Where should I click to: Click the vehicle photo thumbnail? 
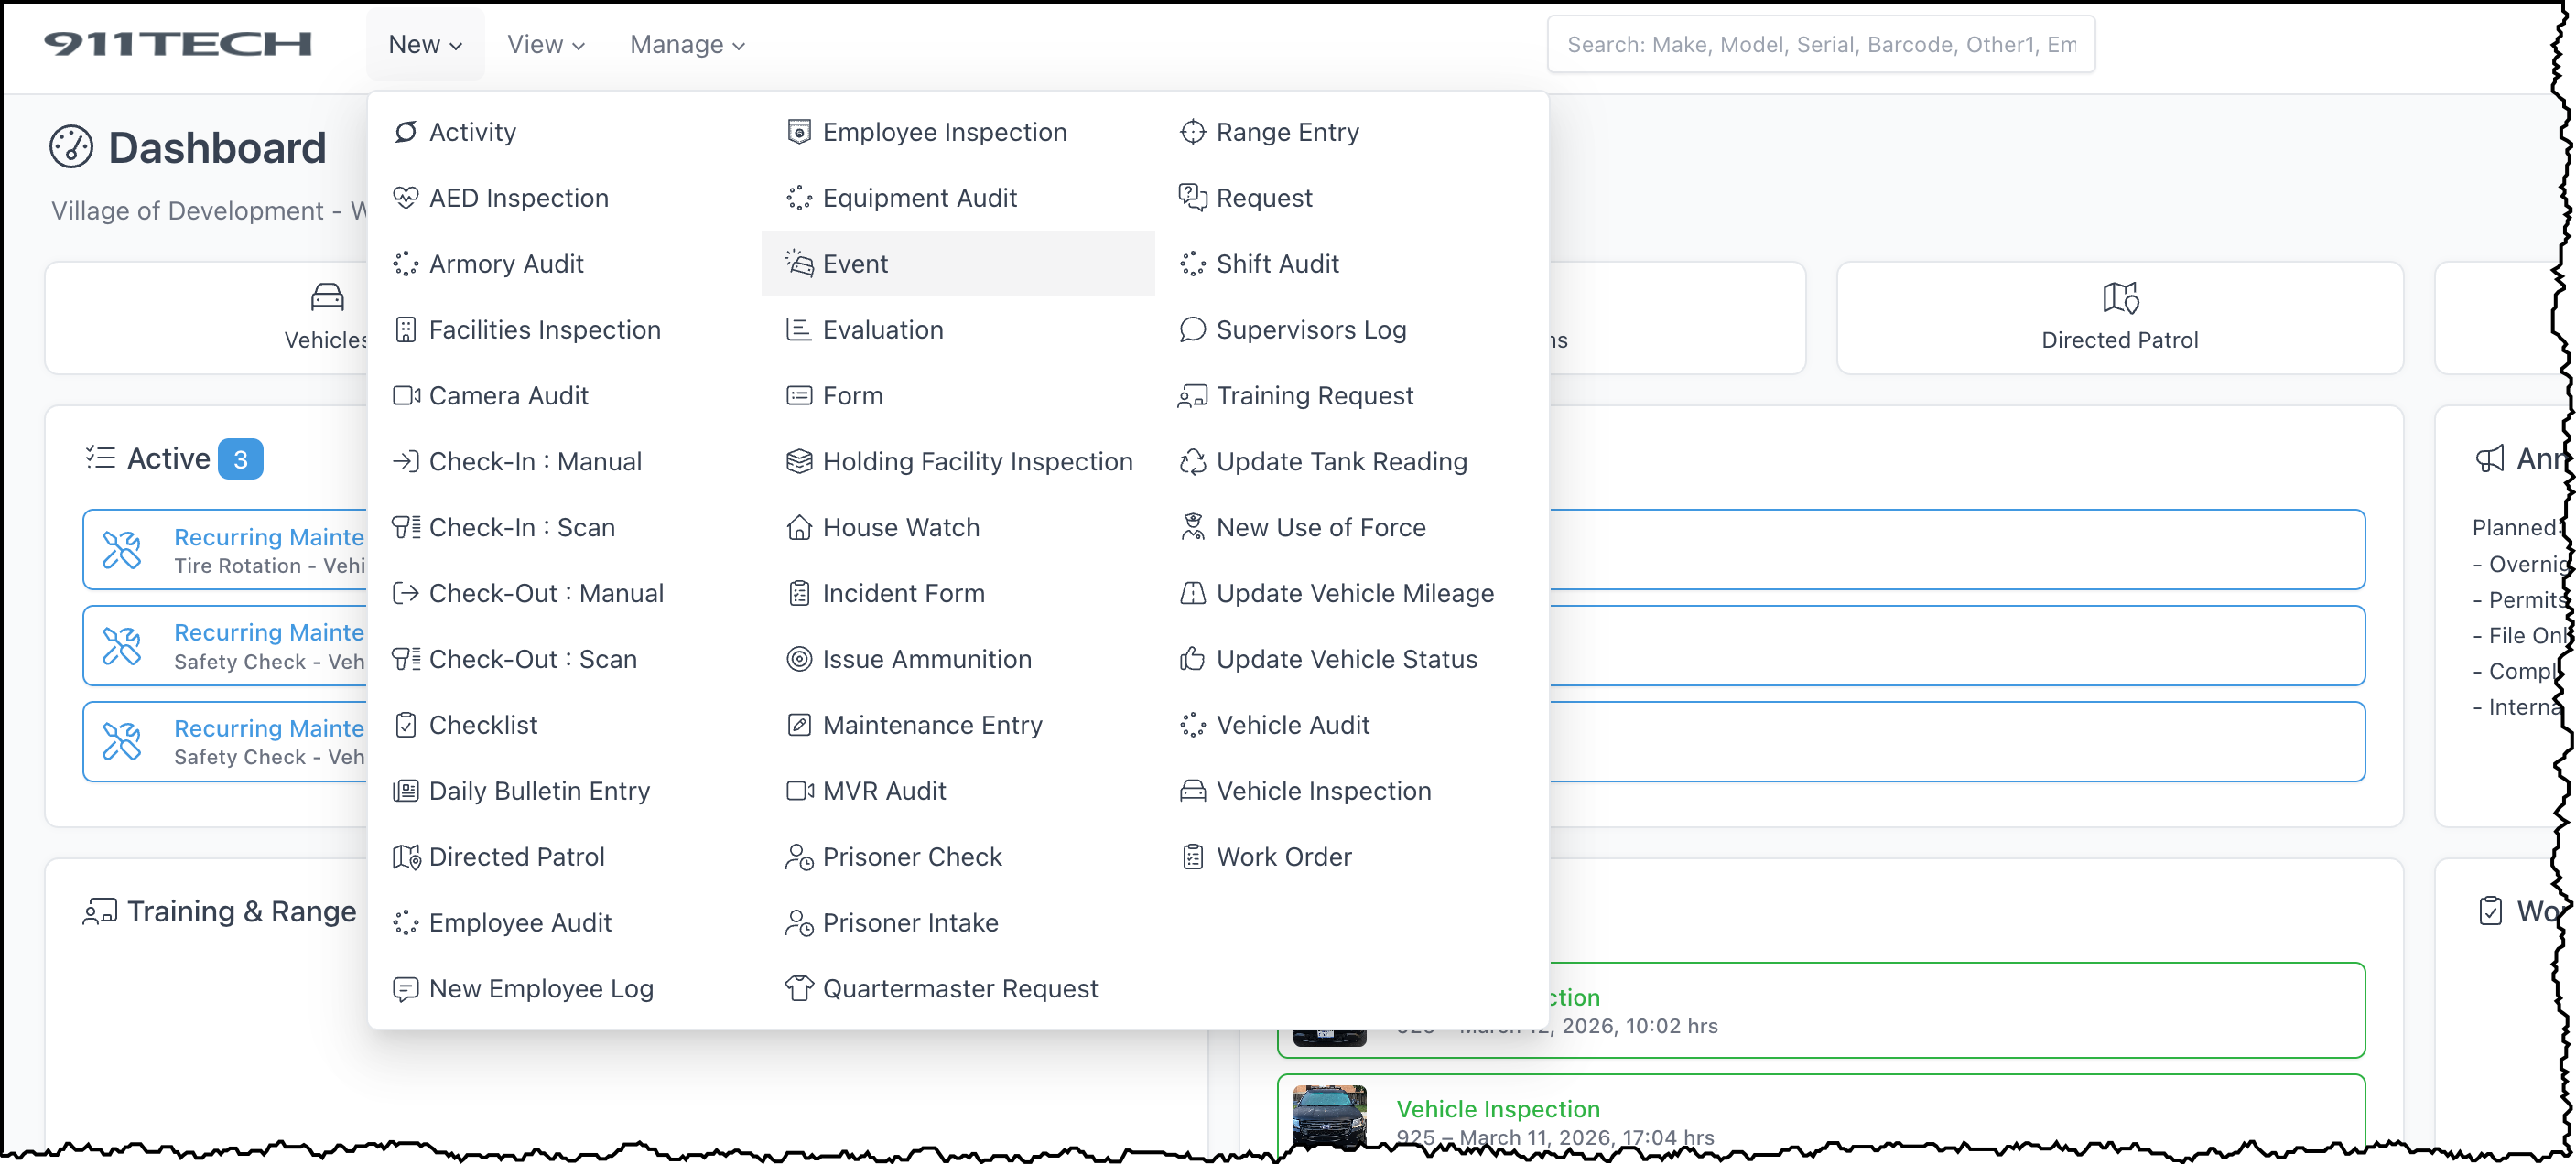click(1328, 1116)
